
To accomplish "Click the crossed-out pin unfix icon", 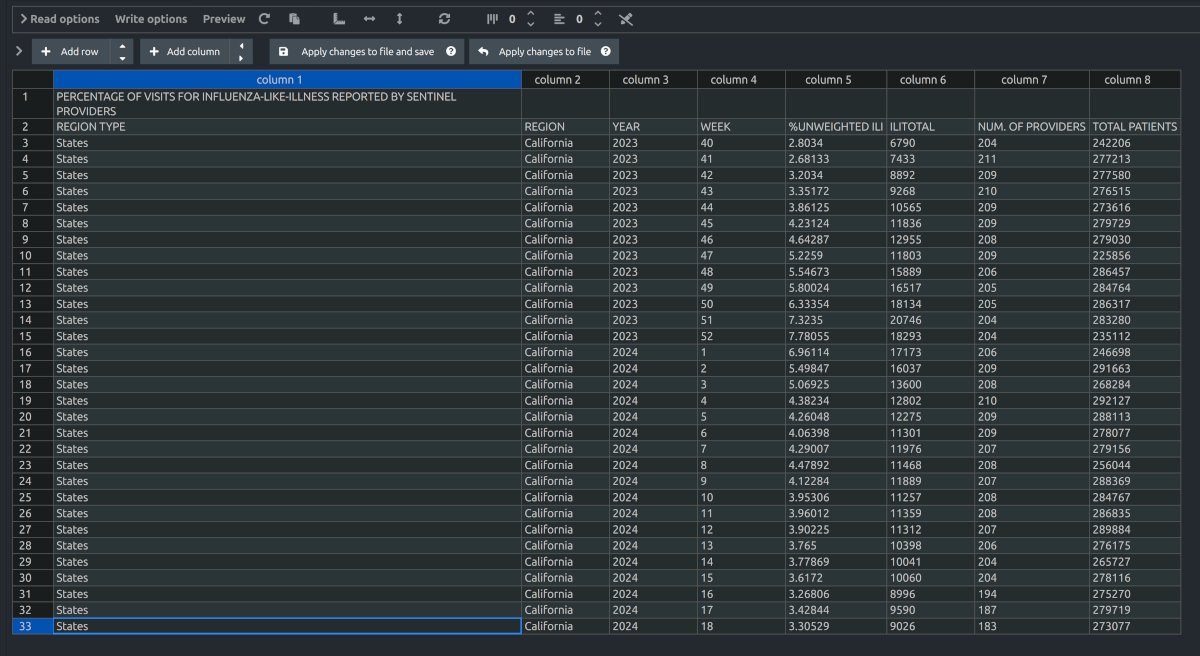I will [x=626, y=19].
